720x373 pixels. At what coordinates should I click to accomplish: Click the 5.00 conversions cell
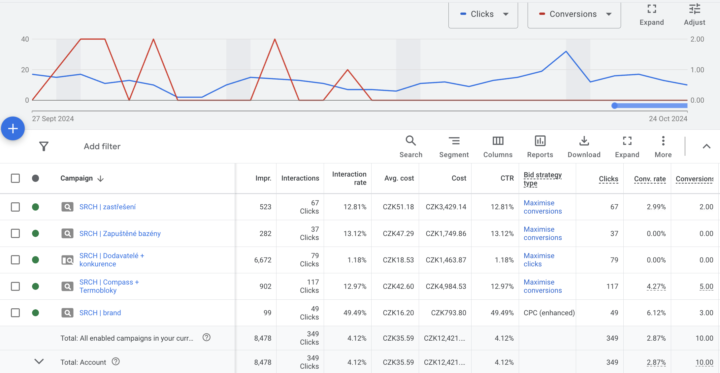706,287
